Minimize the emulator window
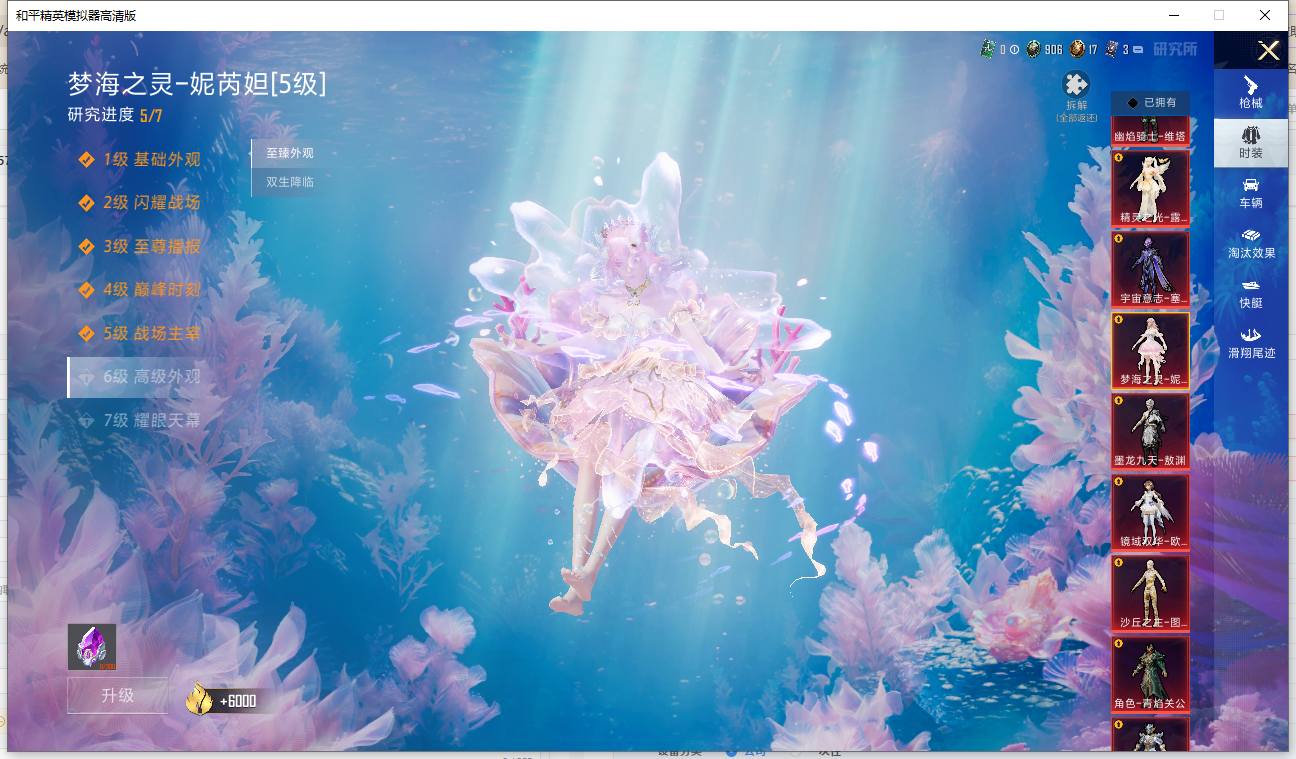The height and width of the screenshot is (759, 1296). coord(1174,15)
